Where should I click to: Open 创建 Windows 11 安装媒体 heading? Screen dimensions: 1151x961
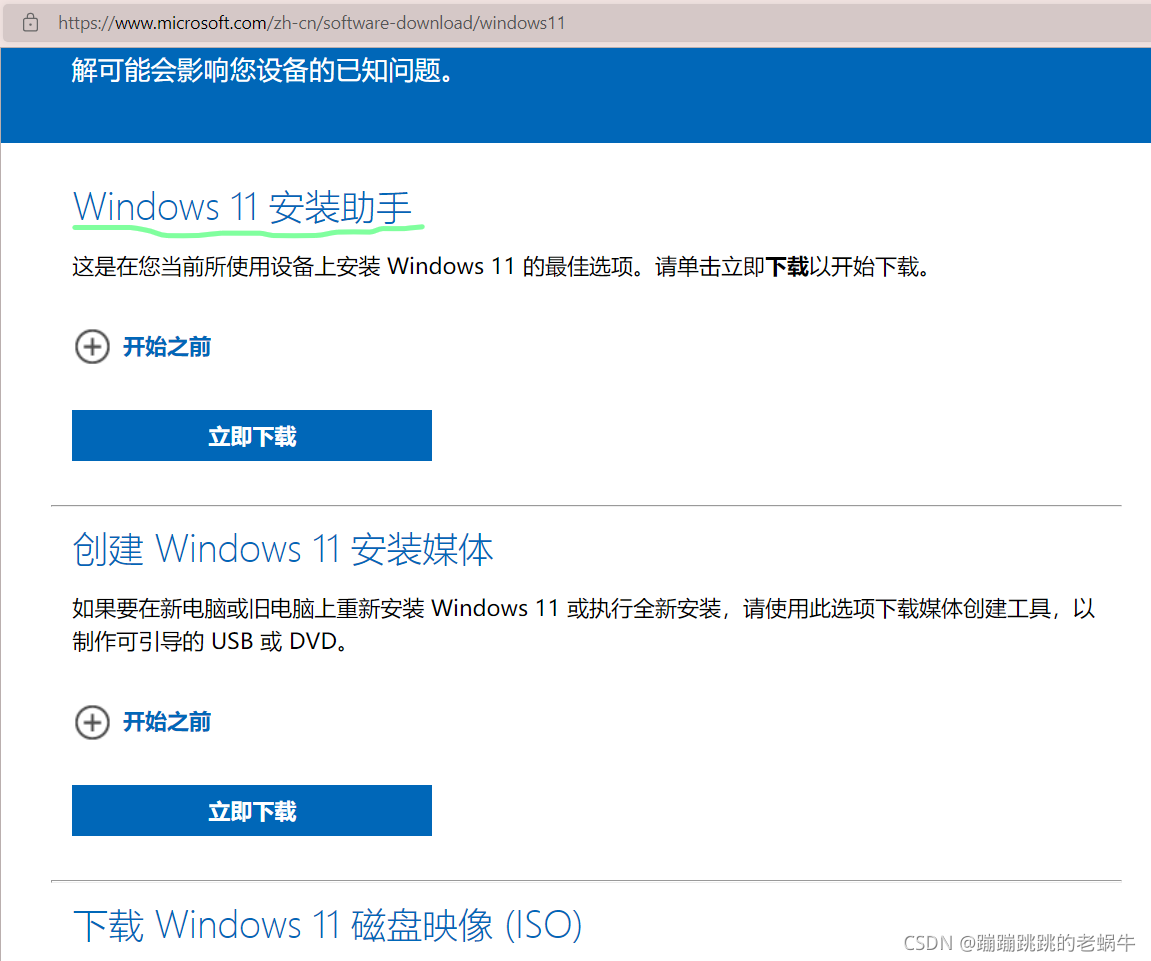click(x=283, y=549)
